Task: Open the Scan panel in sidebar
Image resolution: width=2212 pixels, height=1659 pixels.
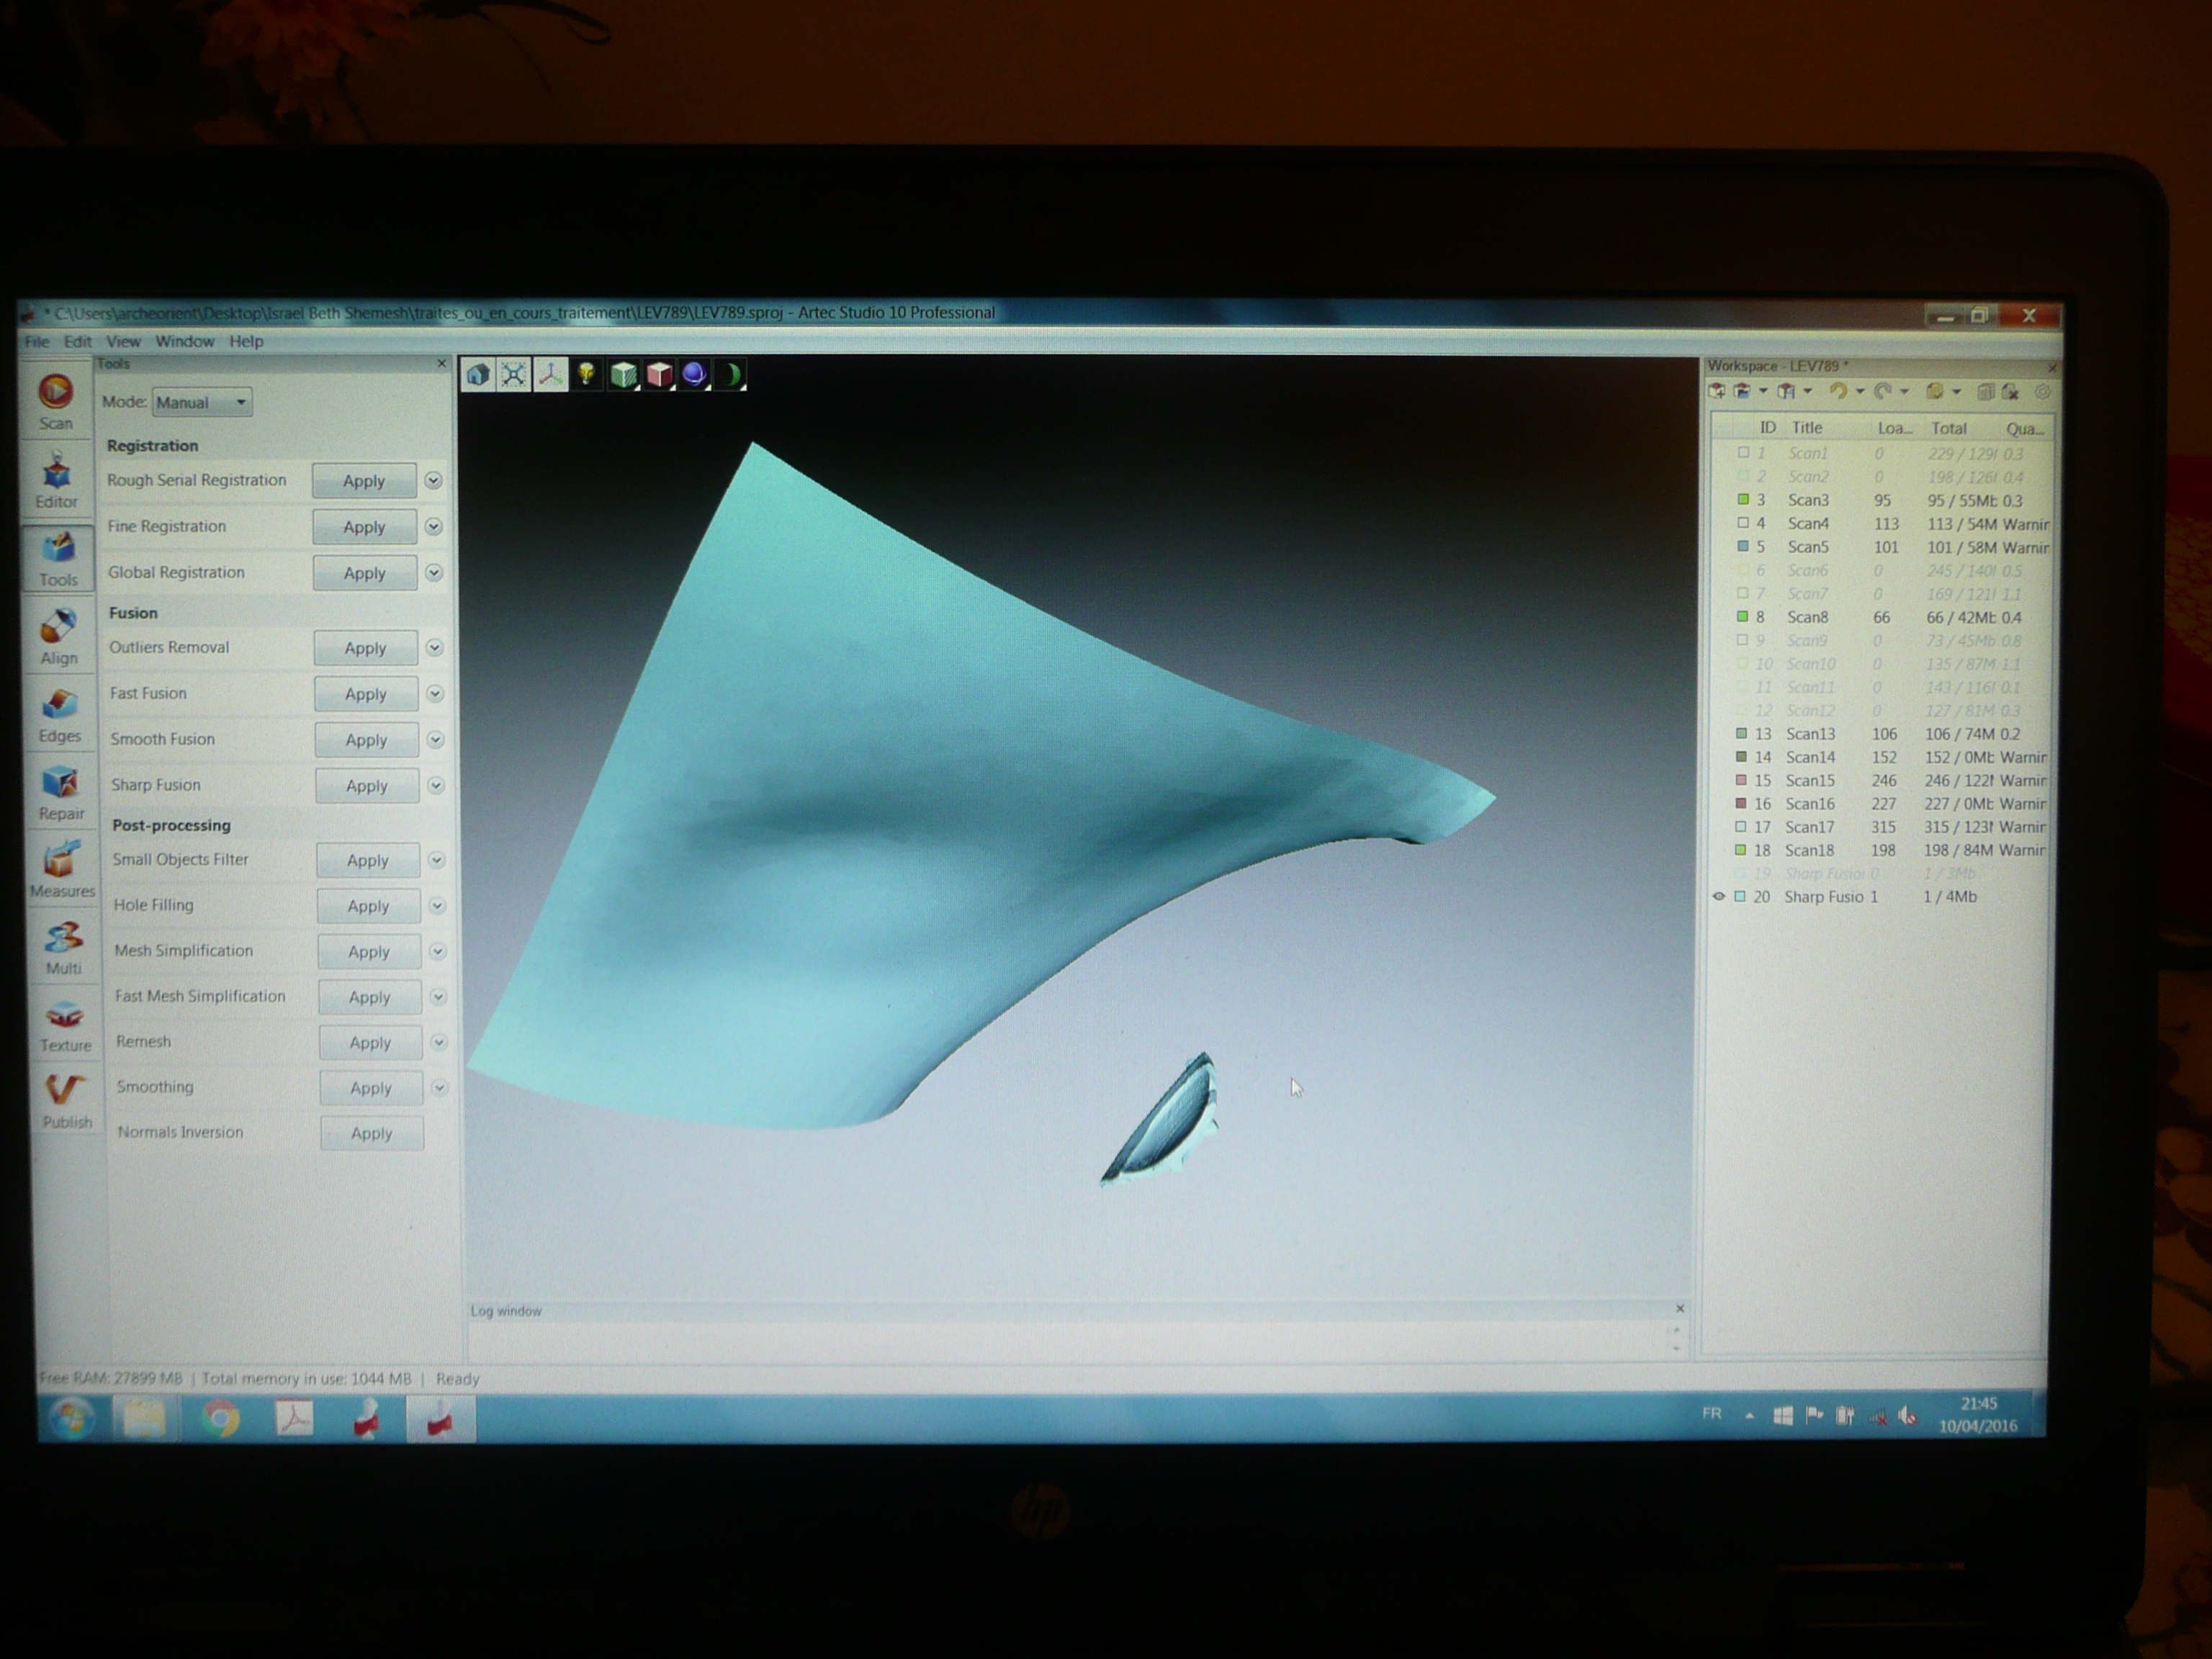Action: pos(56,401)
